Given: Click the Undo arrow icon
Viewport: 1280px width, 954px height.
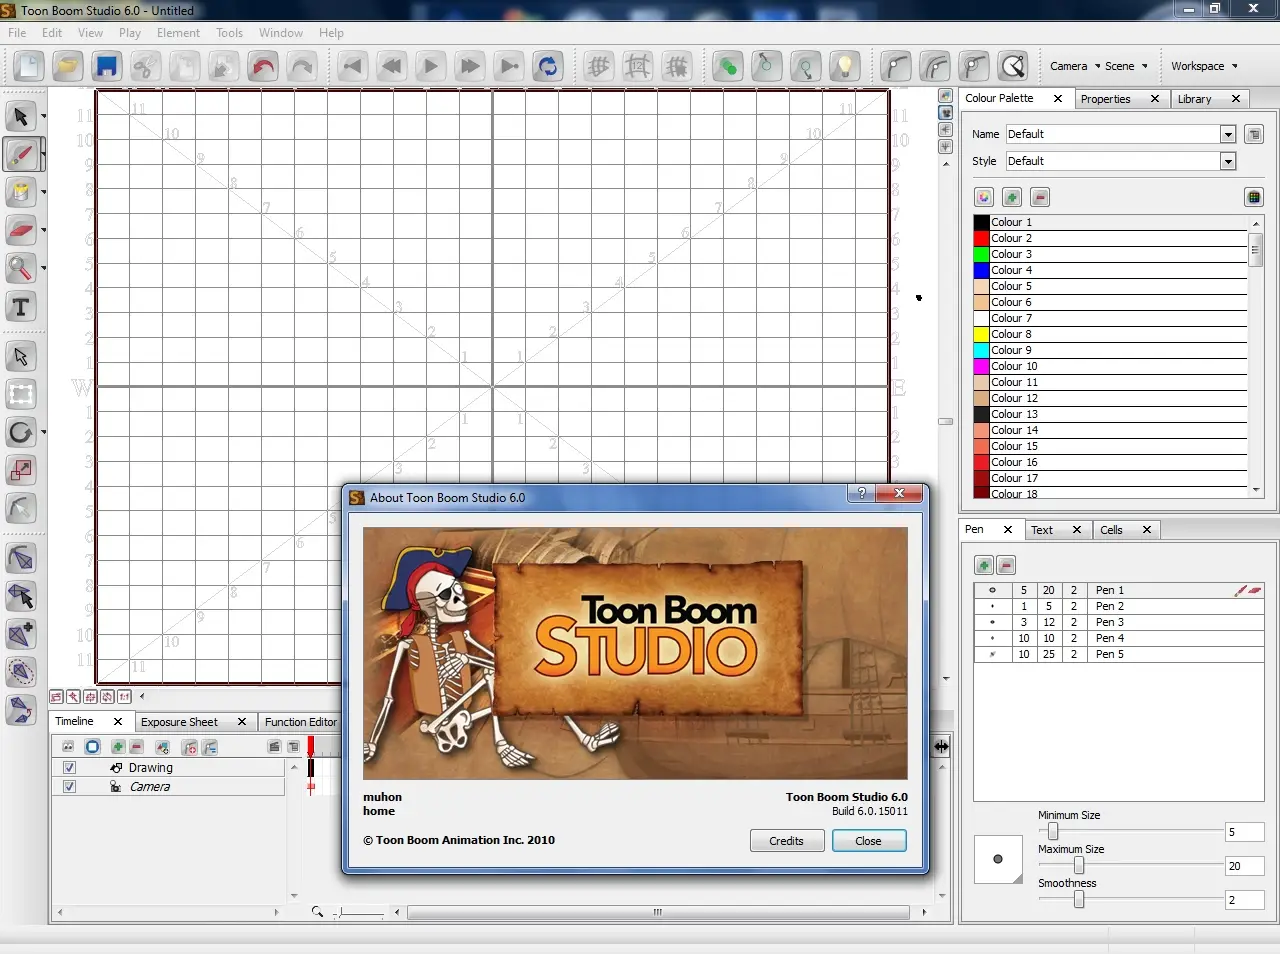Looking at the screenshot, I should (263, 67).
